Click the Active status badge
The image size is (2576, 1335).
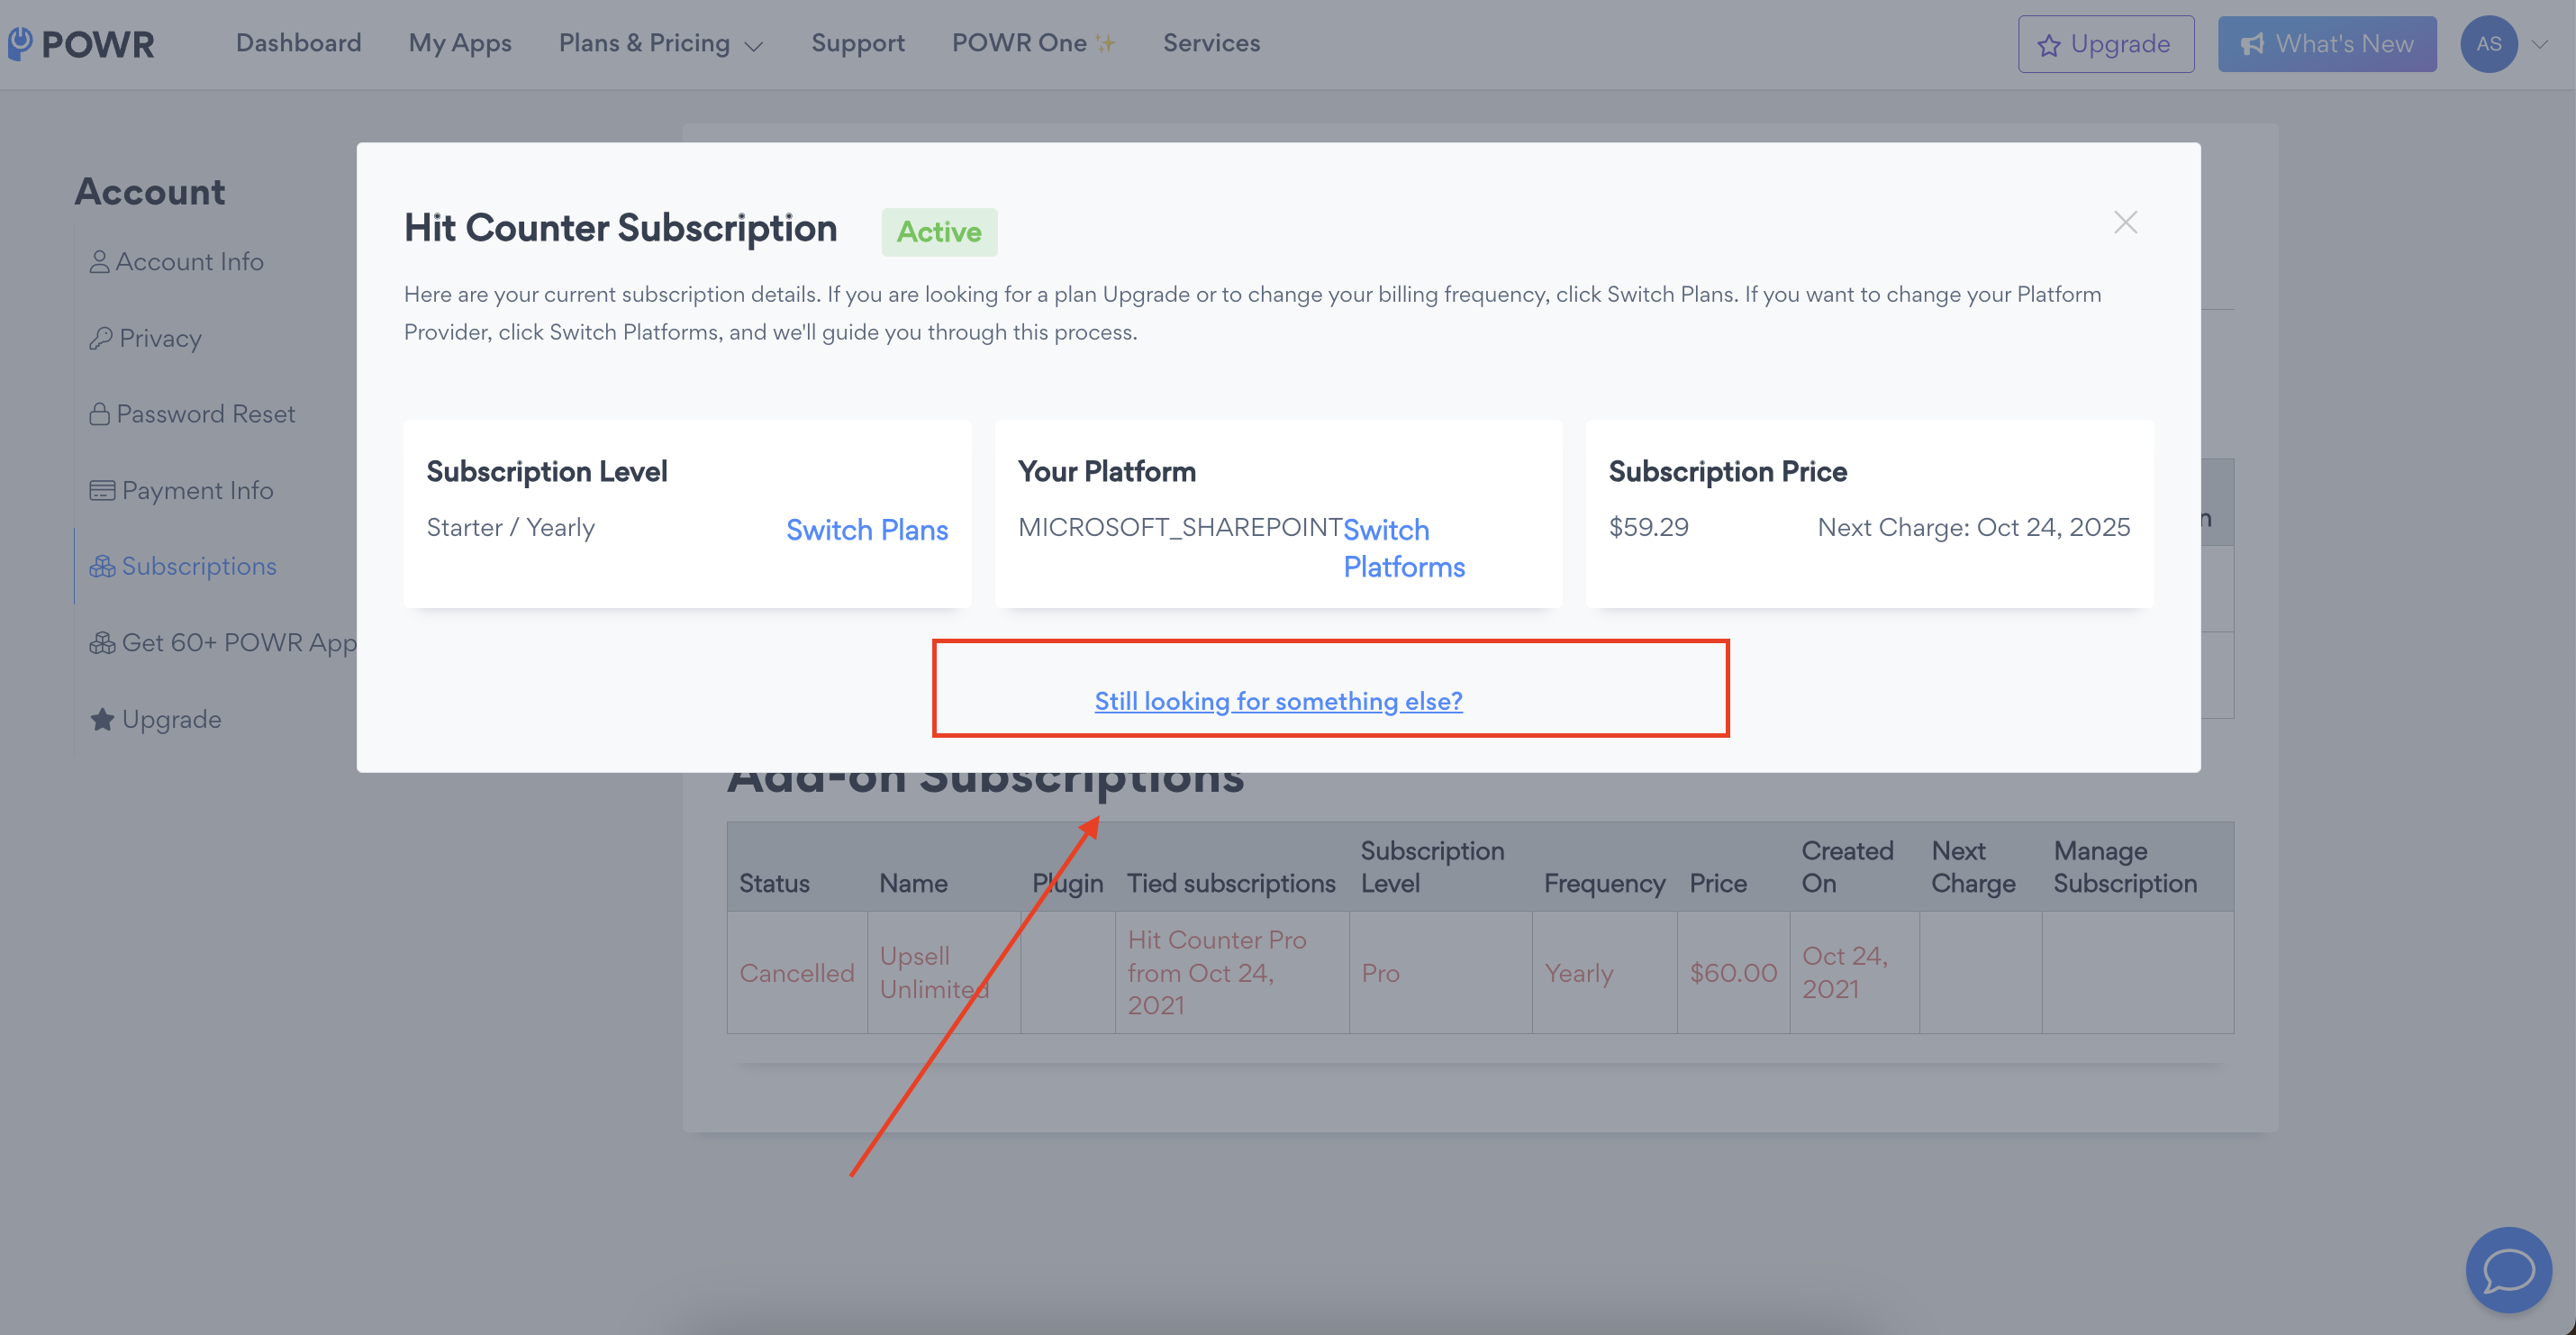click(939, 232)
